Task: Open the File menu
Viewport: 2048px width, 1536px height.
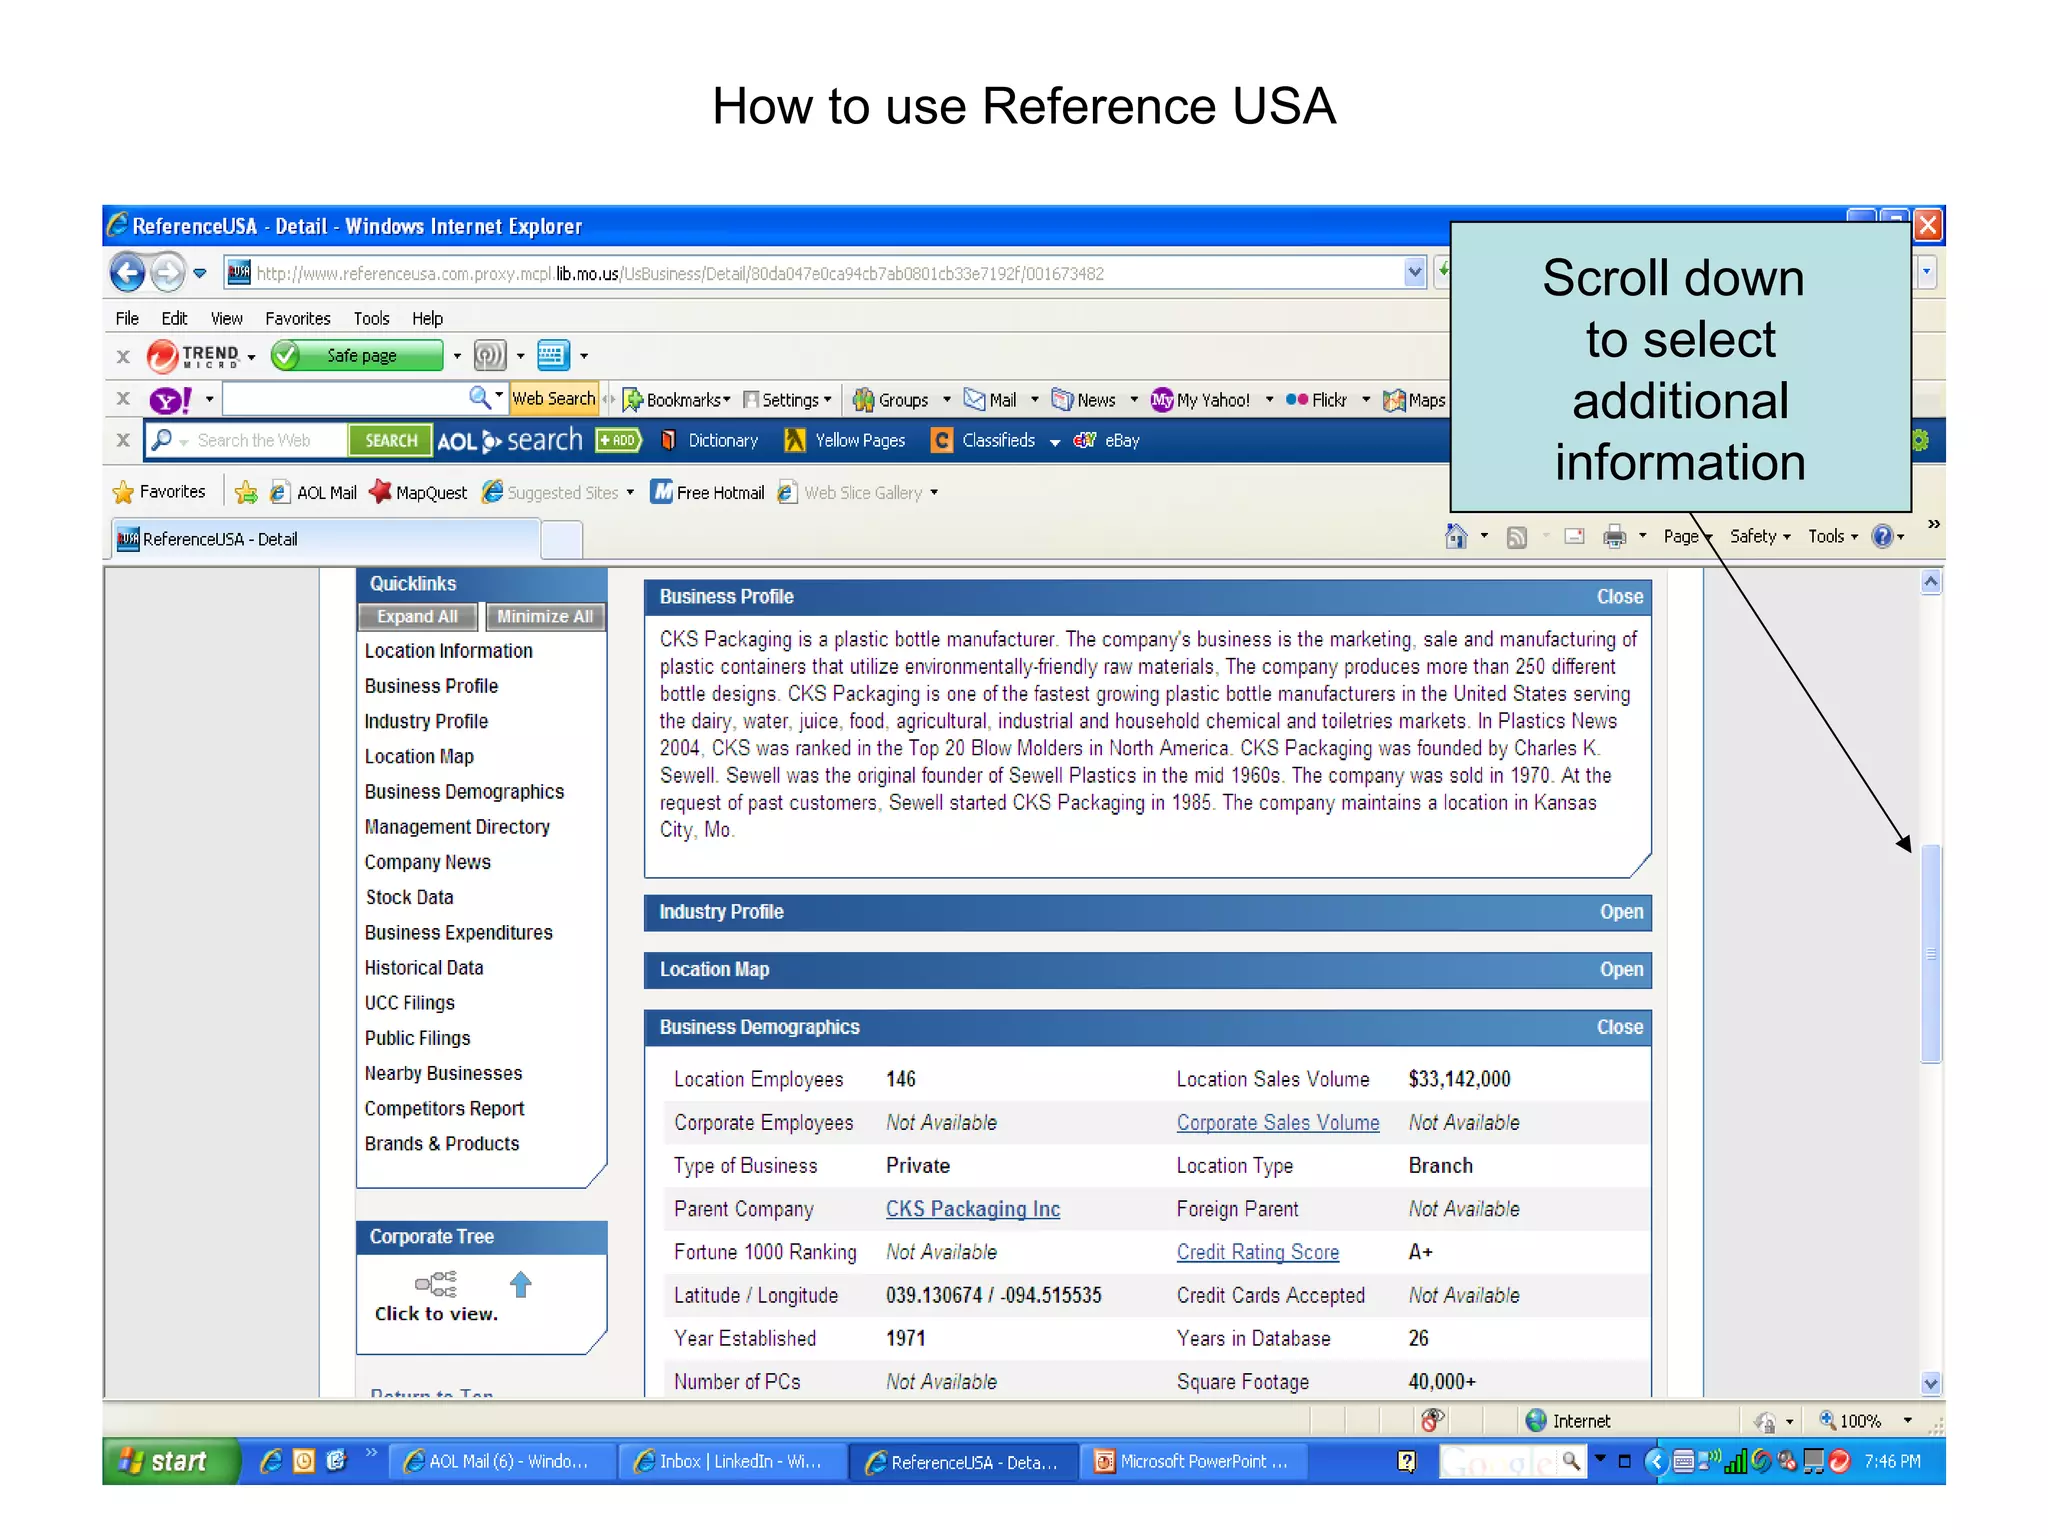Action: coord(127,318)
